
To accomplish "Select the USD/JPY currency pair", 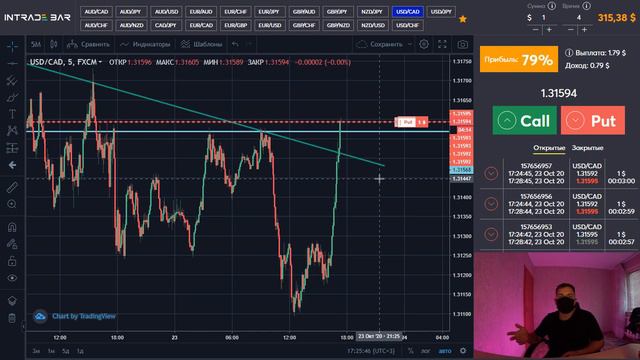I will click(442, 12).
